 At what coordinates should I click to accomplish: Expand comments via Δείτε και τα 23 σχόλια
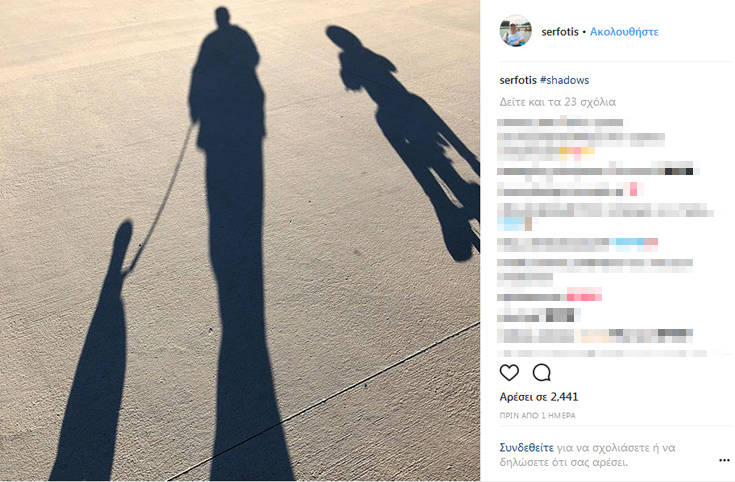(557, 102)
